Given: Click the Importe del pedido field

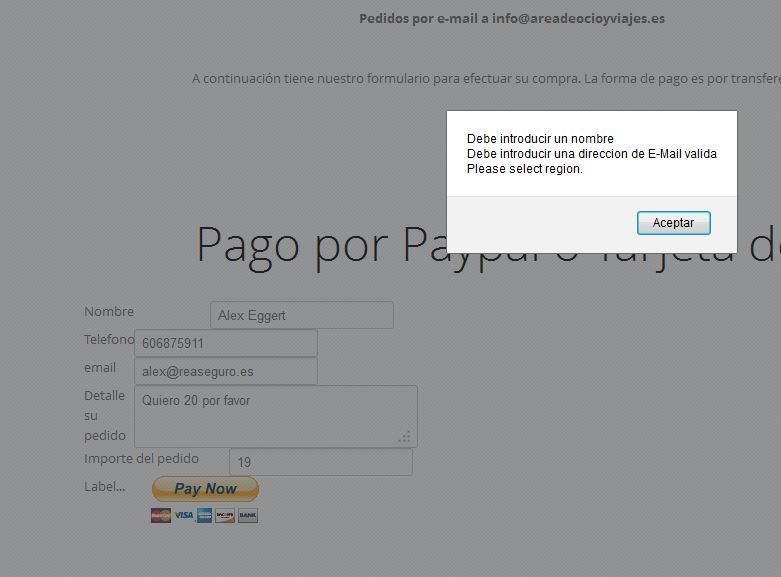Looking at the screenshot, I should click(x=321, y=462).
